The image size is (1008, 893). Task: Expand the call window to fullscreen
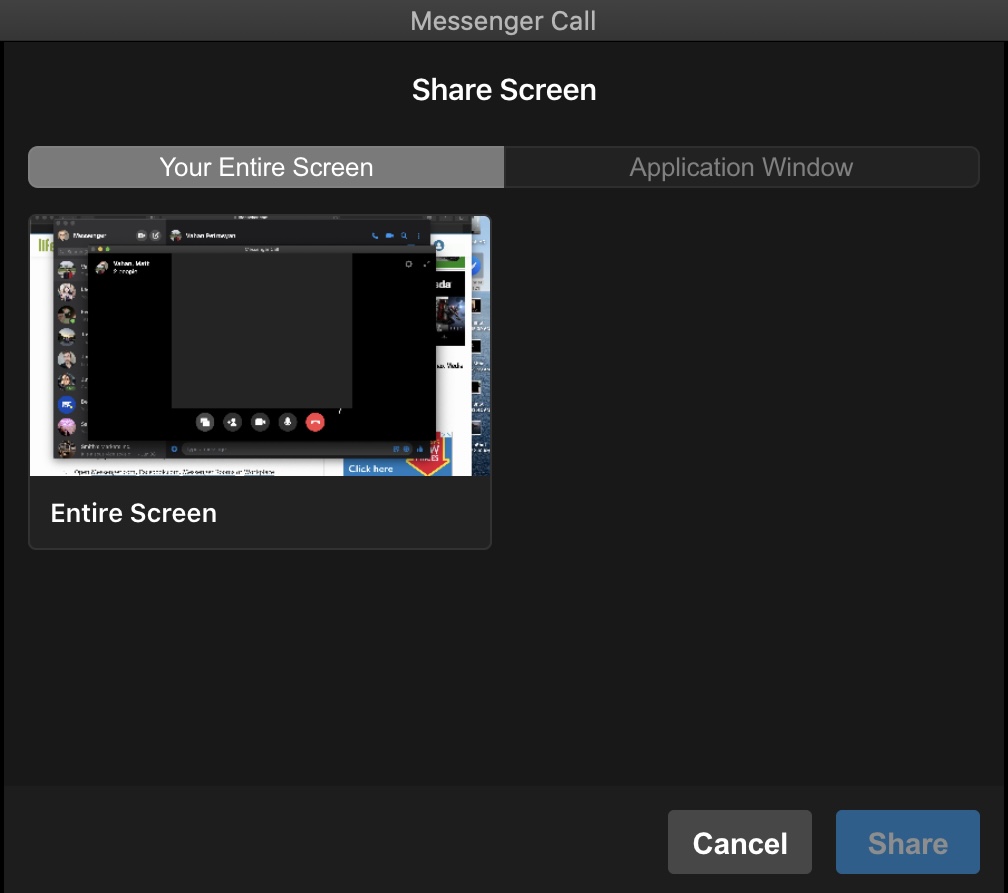pyautogui.click(x=424, y=264)
